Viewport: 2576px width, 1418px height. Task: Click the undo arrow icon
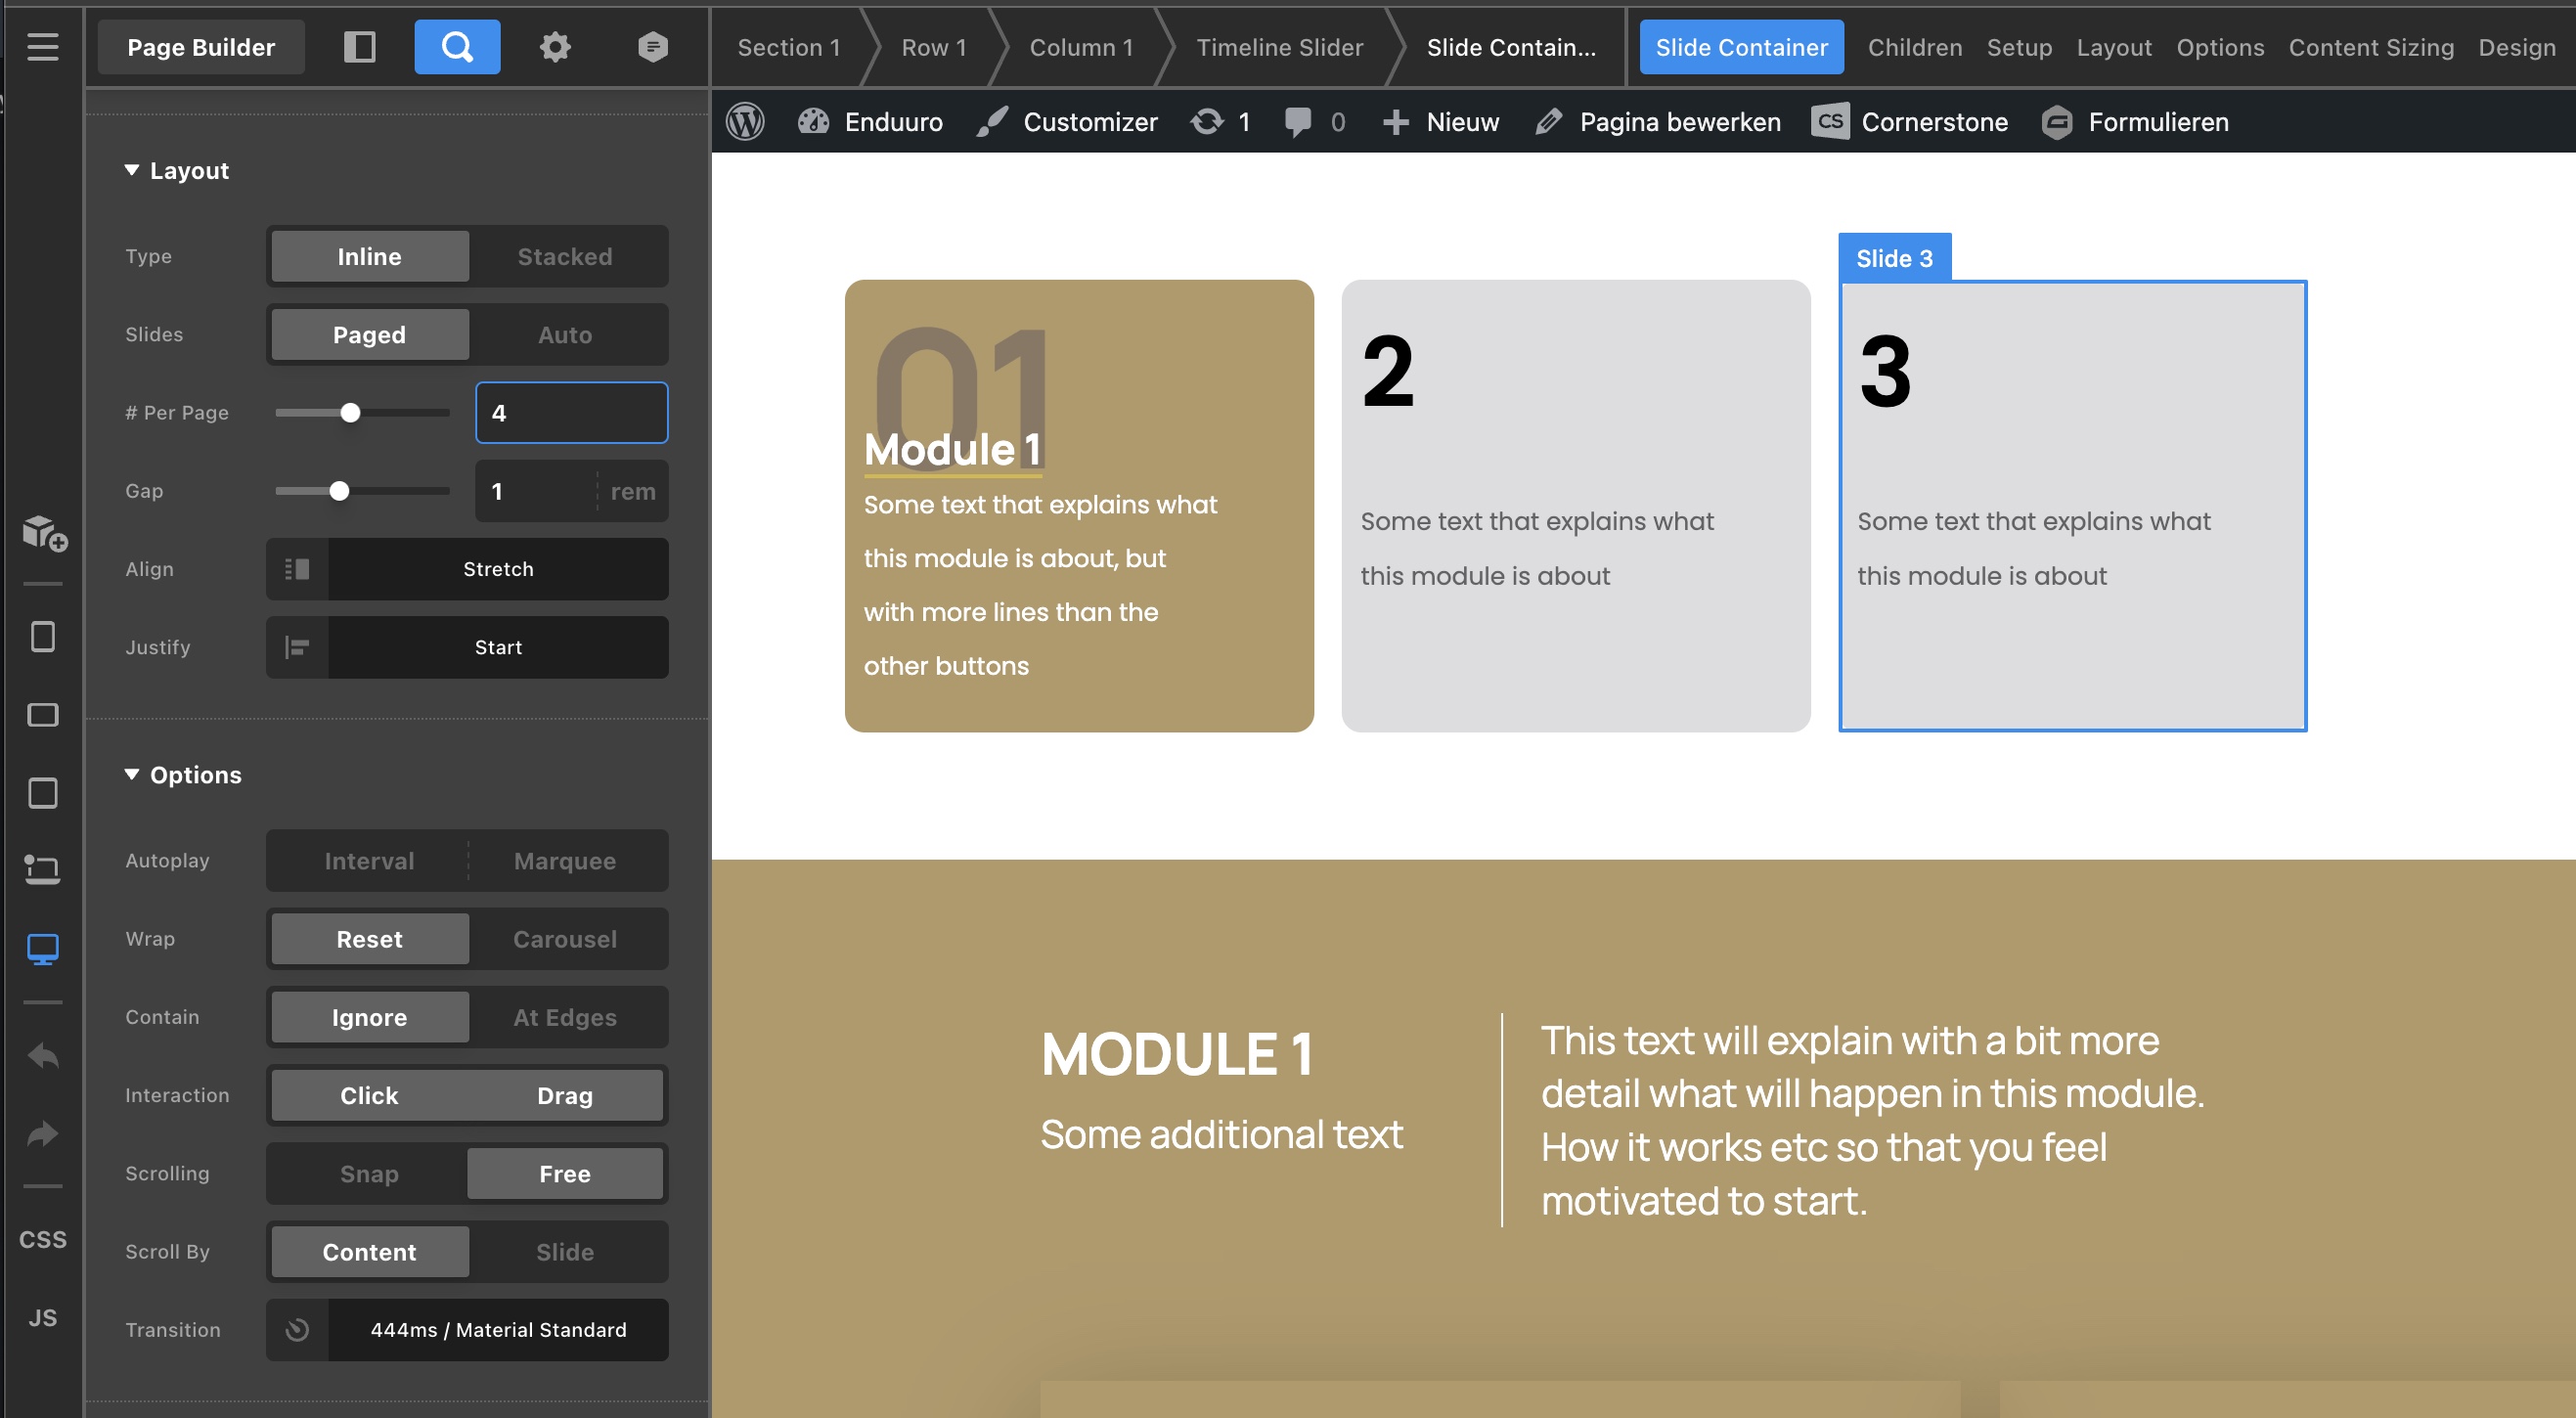42,1057
